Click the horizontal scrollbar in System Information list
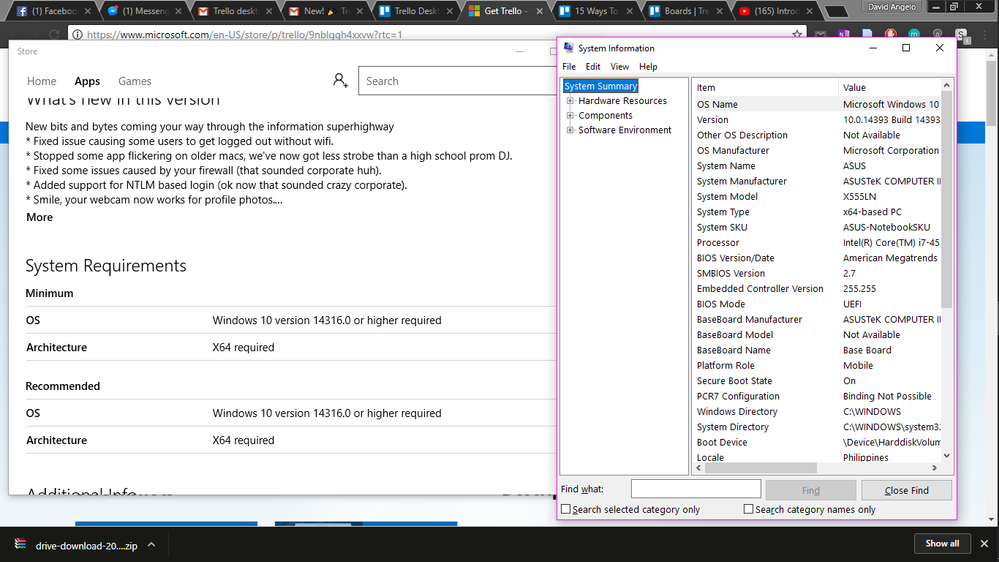 coord(763,468)
